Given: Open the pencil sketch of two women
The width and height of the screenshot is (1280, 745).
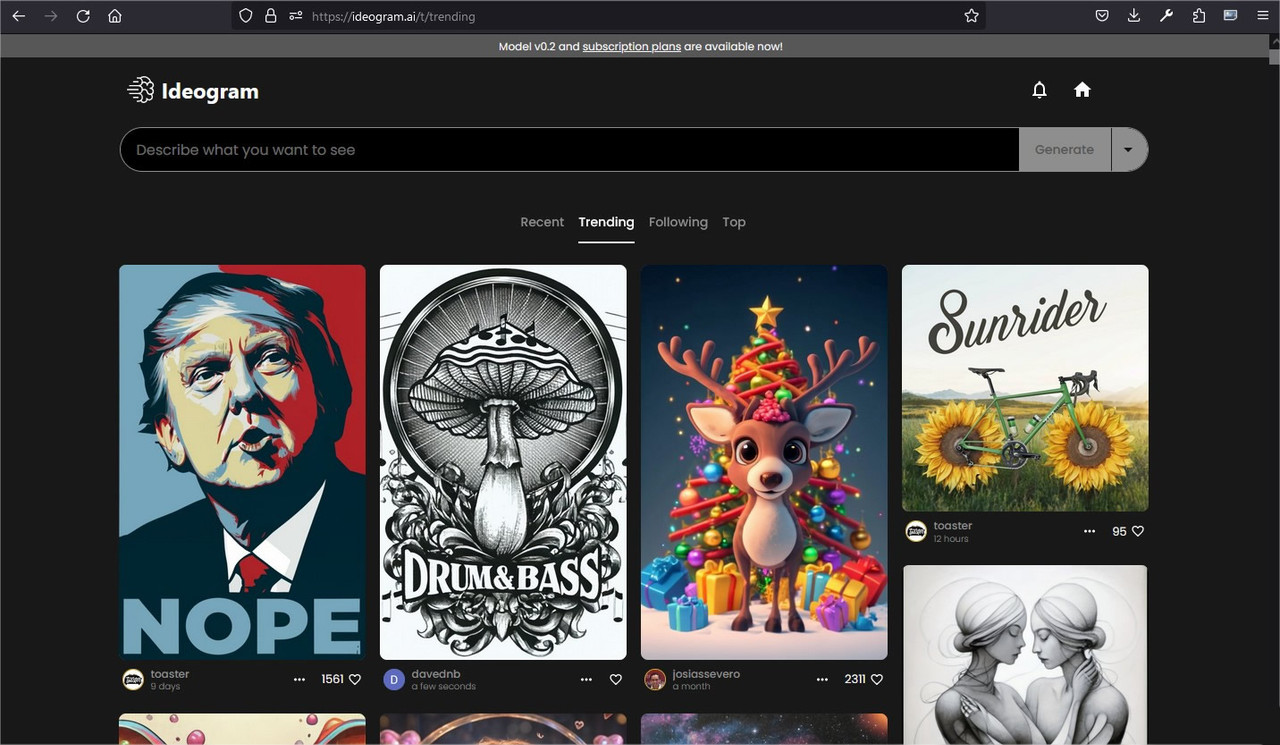Looking at the screenshot, I should point(1025,655).
